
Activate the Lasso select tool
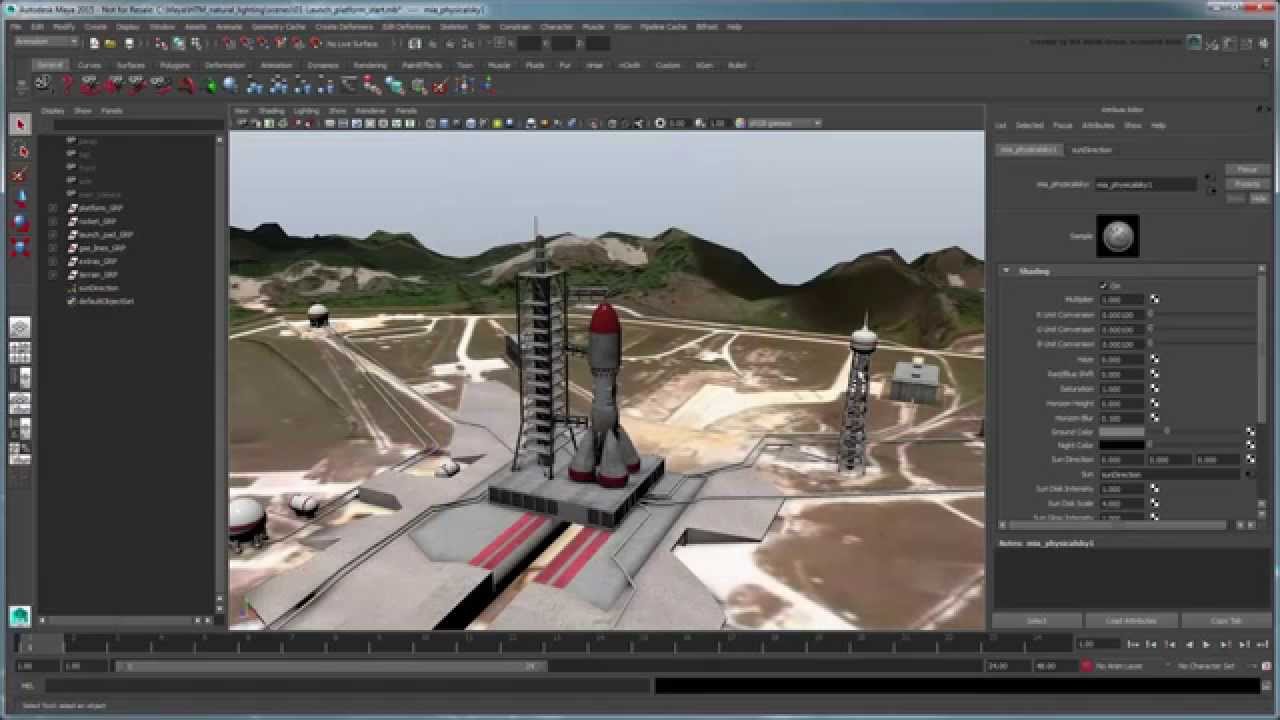pyautogui.click(x=20, y=150)
